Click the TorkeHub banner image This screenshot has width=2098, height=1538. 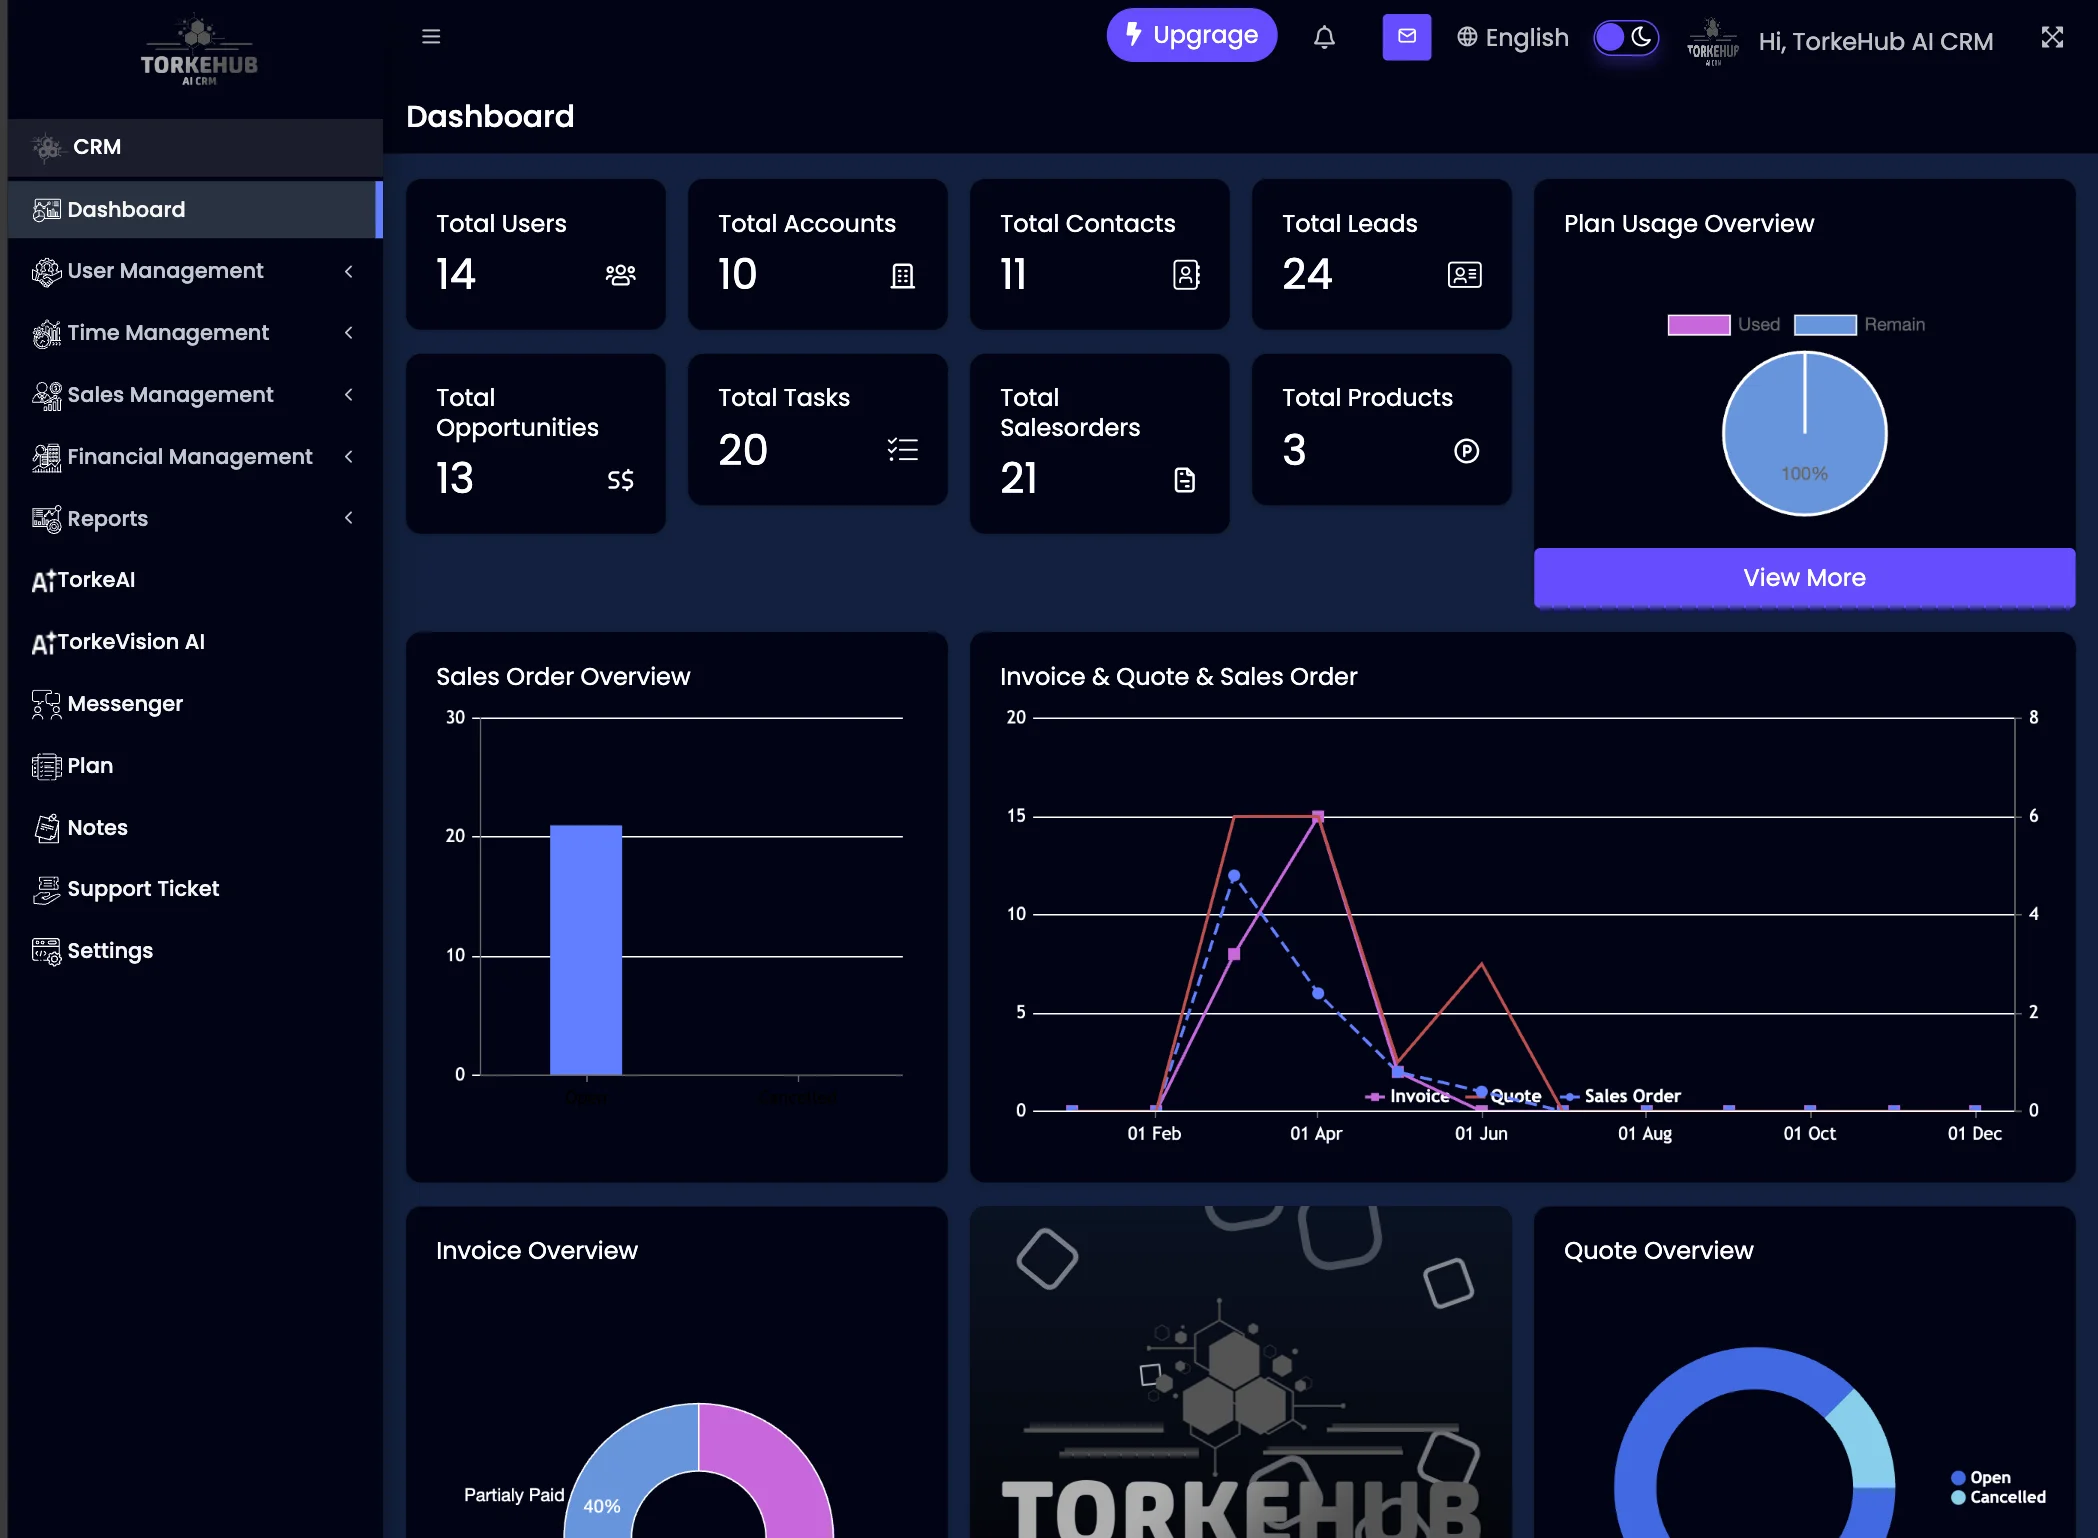pos(1240,1372)
